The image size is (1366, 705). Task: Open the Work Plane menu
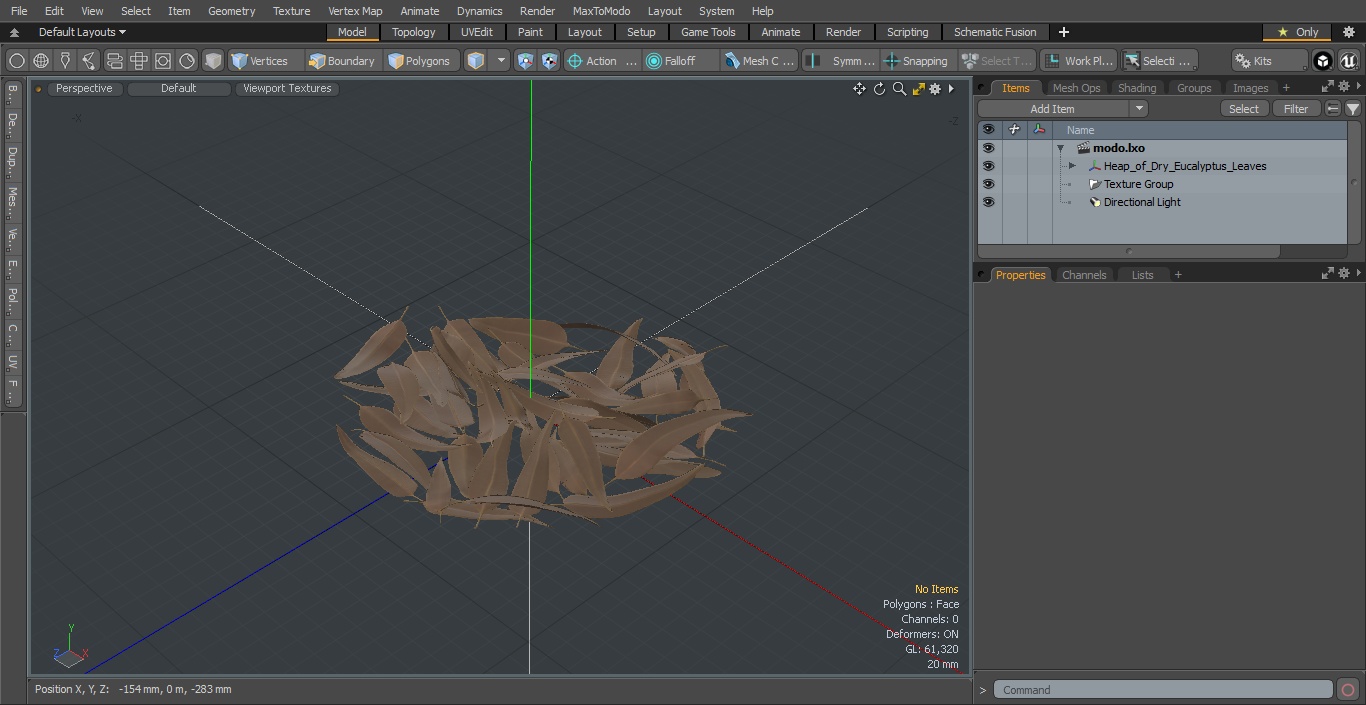coord(1078,61)
